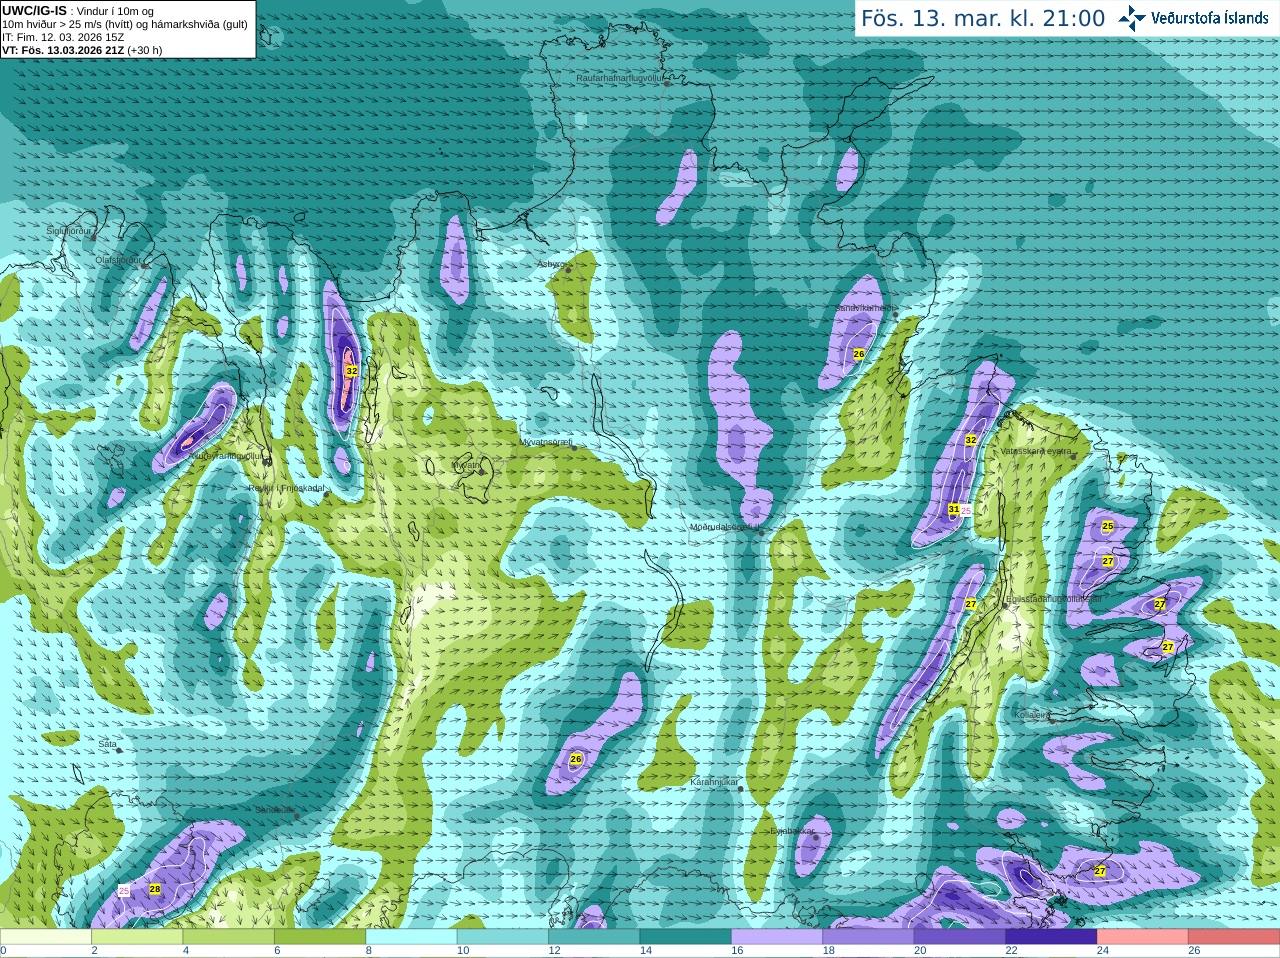This screenshot has height=958, width=1280.
Task: Click the yellow 31 gust marker
Action: (x=954, y=510)
